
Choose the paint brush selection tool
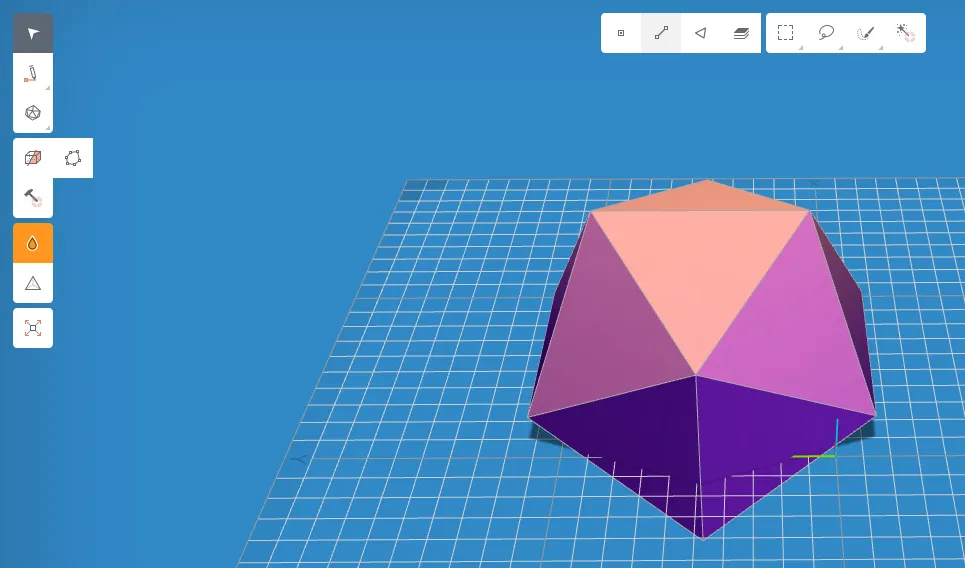click(865, 33)
